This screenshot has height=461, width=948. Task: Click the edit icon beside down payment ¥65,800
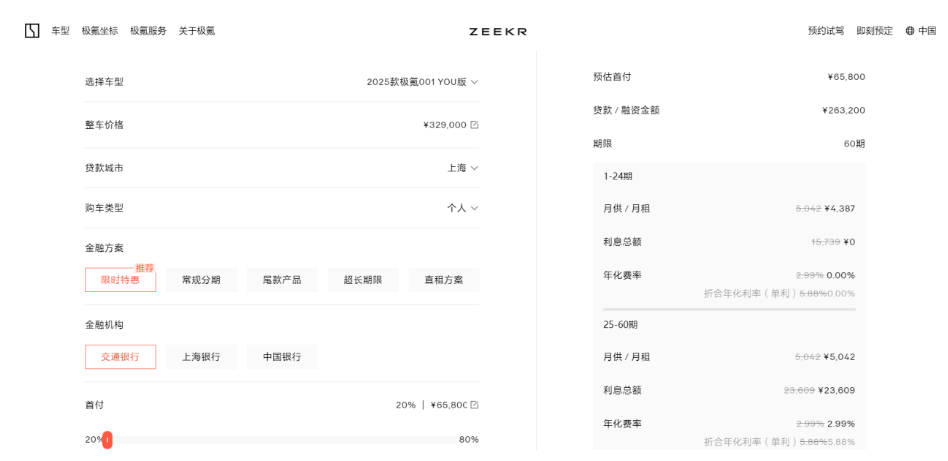pos(475,405)
